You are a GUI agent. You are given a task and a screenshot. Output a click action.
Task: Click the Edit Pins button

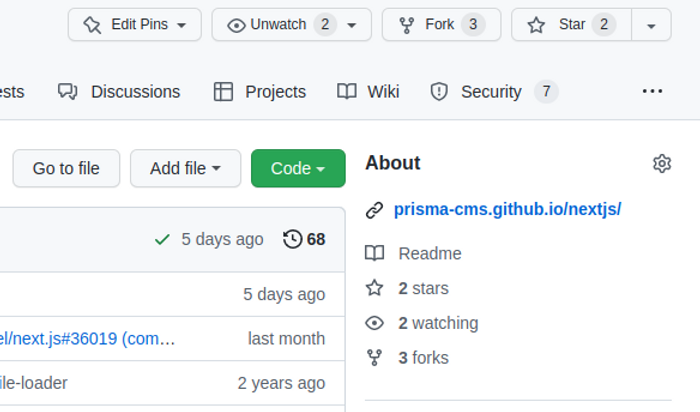[134, 25]
